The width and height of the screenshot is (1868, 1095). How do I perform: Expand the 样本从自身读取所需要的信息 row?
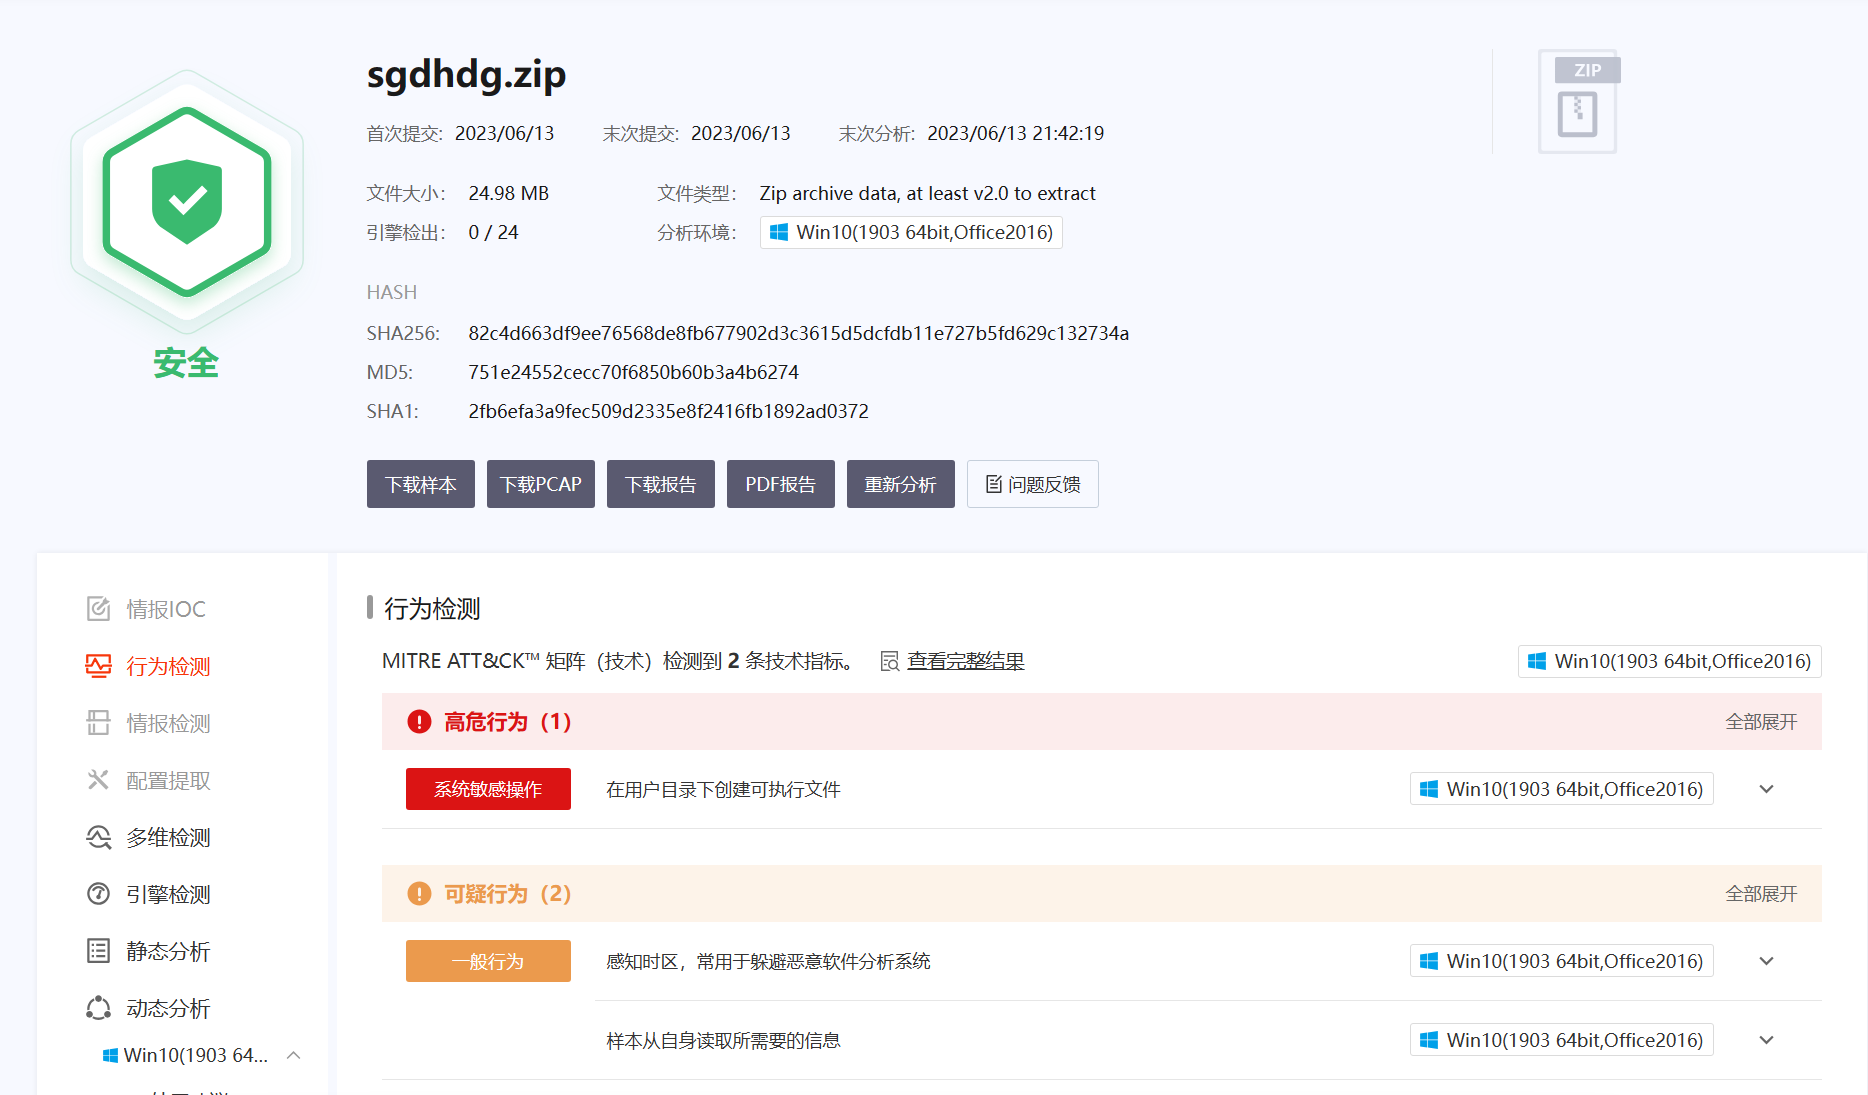click(1767, 1040)
